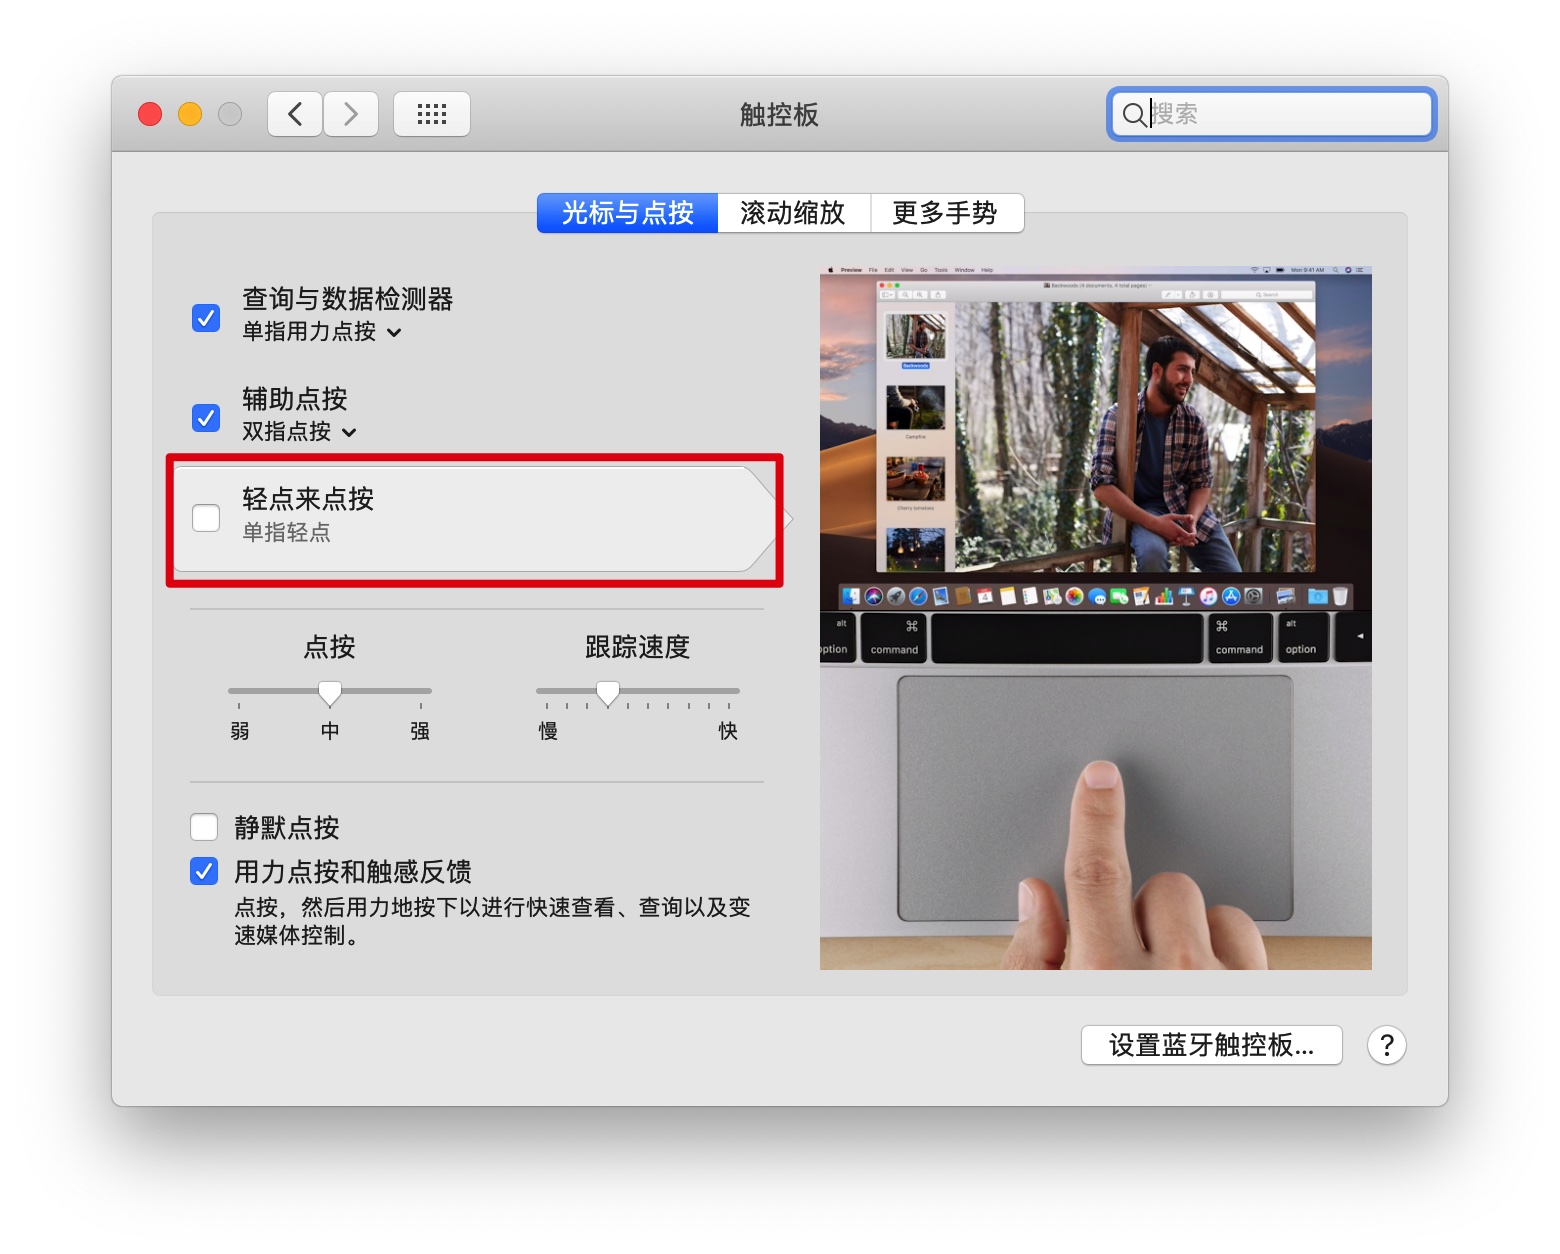Click the back navigation arrow
This screenshot has width=1560, height=1254.
pos(295,114)
